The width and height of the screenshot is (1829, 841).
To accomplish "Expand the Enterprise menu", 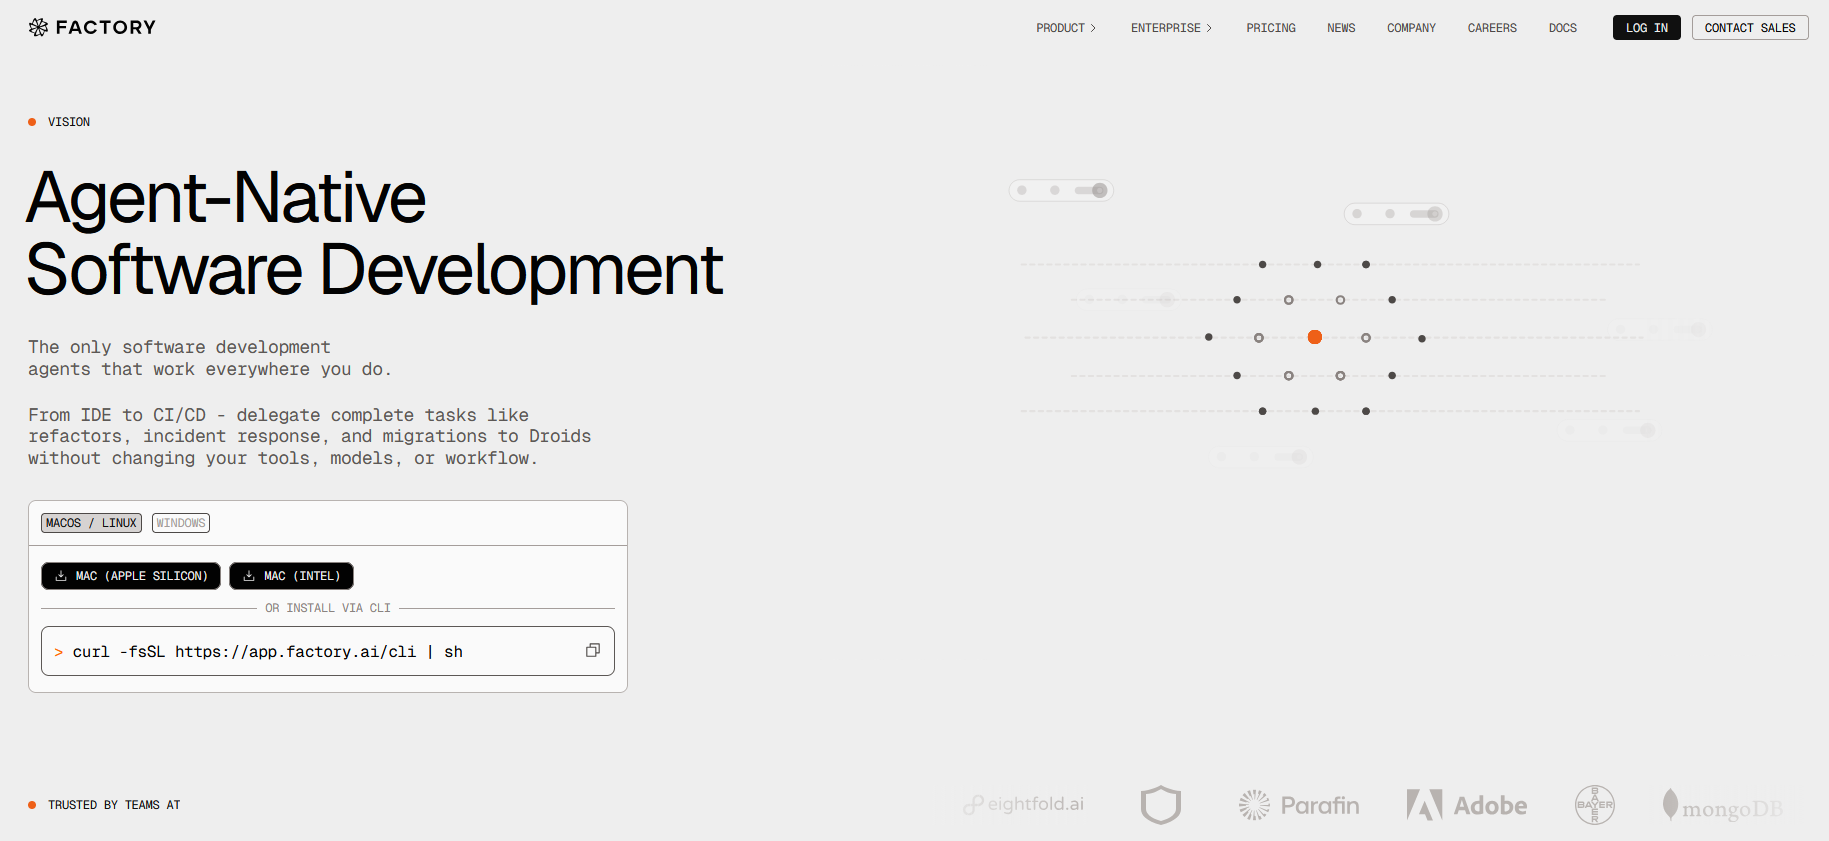I will tap(1170, 28).
